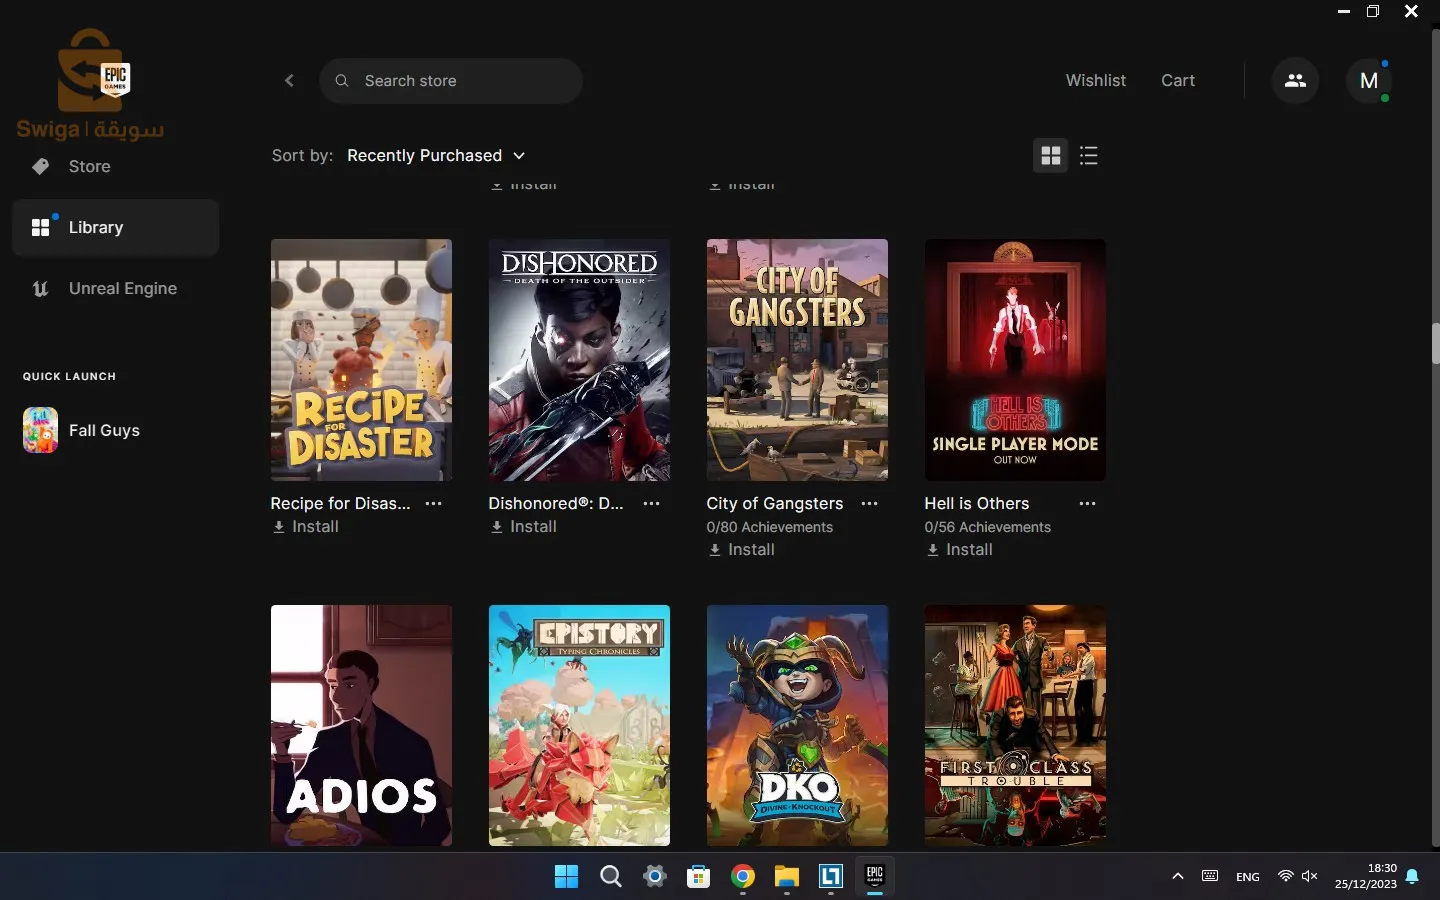The height and width of the screenshot is (900, 1440).
Task: Click the muted volume tray icon
Action: 1310,876
